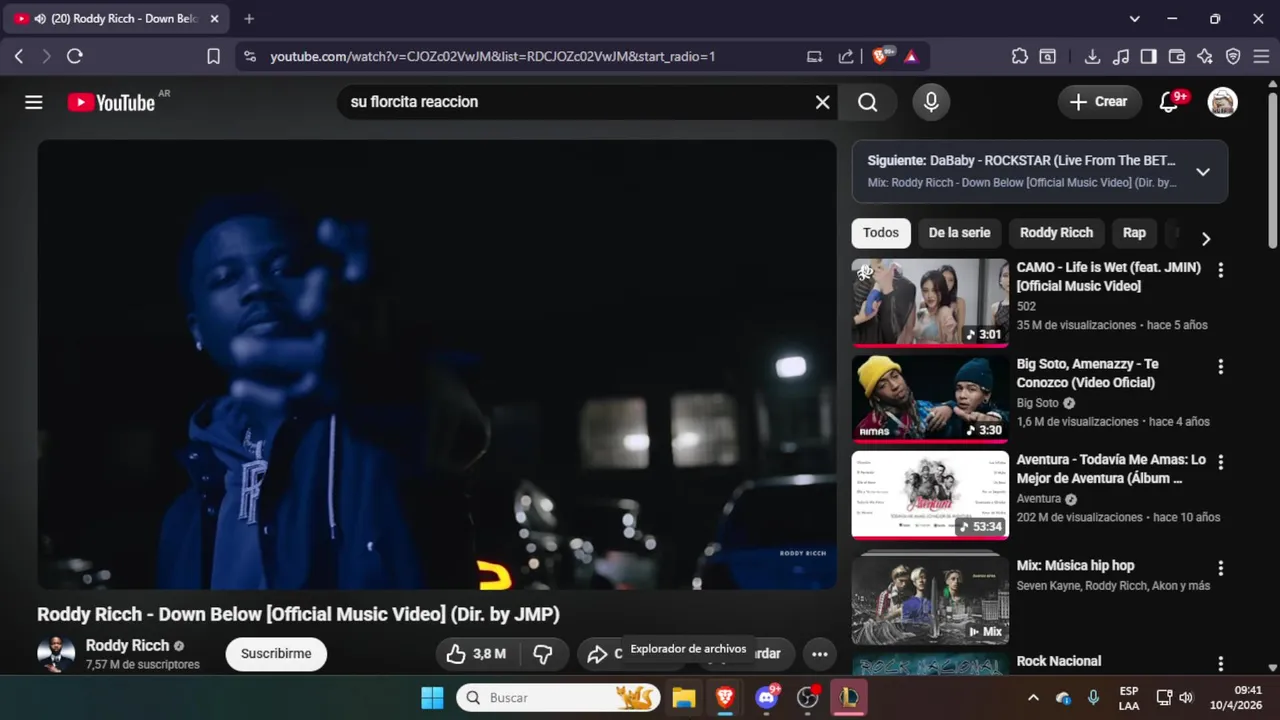The width and height of the screenshot is (1280, 720).
Task: Click the Crear button
Action: pyautogui.click(x=1098, y=102)
